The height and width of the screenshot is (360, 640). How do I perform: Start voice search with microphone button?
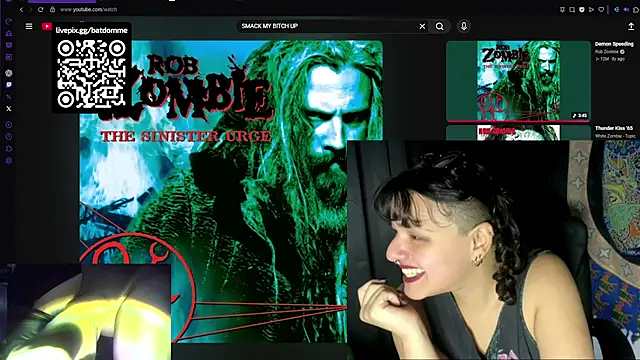tap(464, 26)
